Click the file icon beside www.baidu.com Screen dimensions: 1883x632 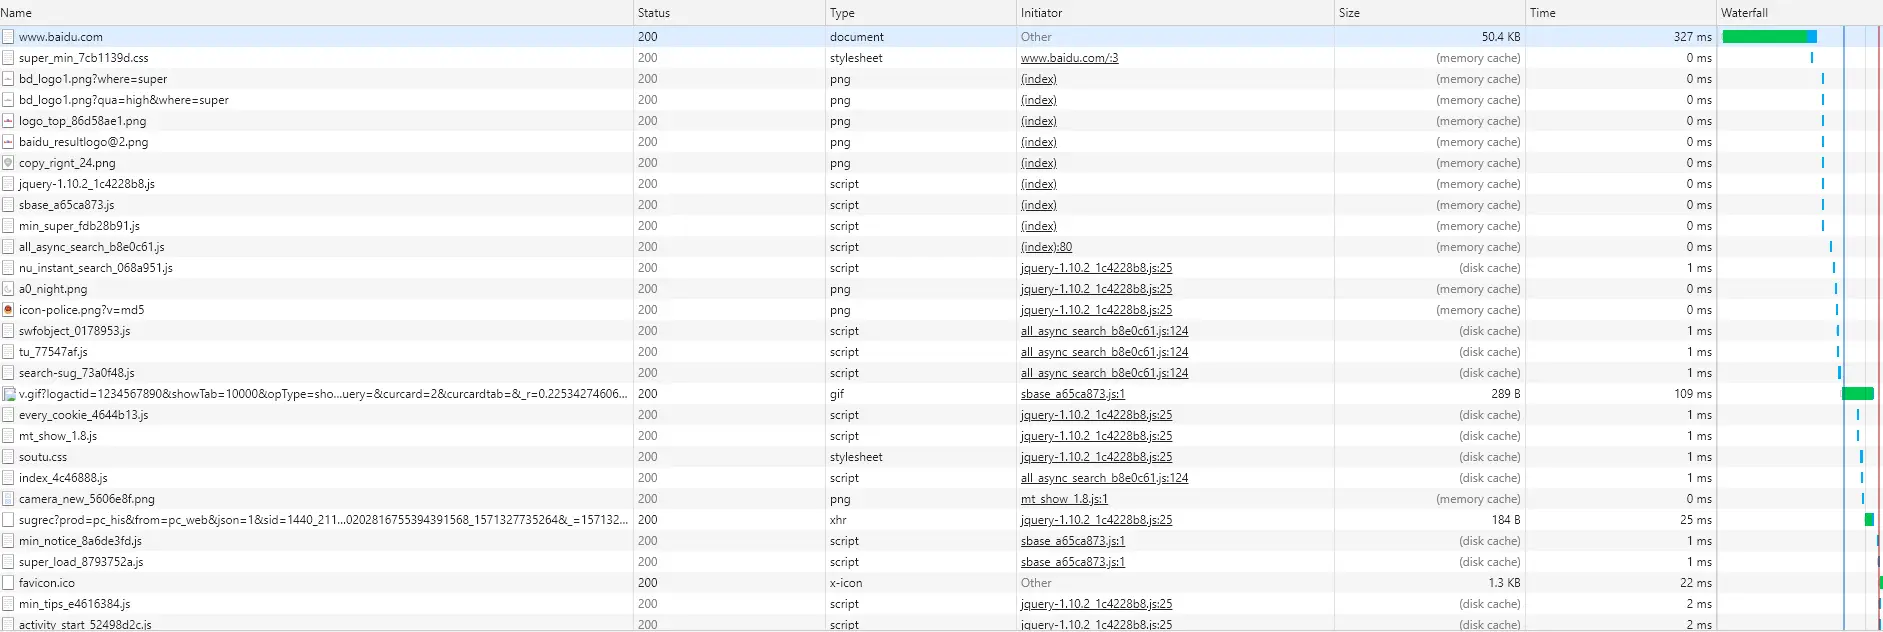(x=8, y=37)
